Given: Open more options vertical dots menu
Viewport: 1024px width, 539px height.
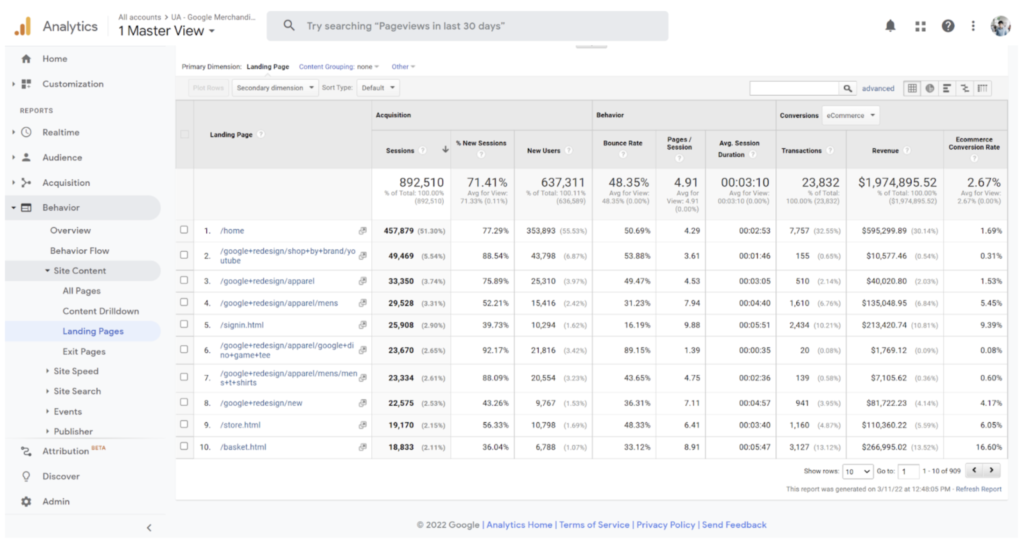Looking at the screenshot, I should point(973,26).
